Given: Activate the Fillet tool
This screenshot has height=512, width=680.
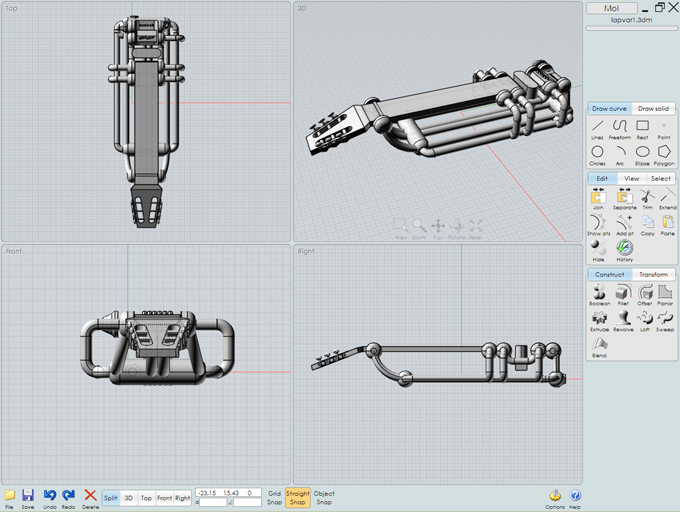Looking at the screenshot, I should [x=622, y=294].
